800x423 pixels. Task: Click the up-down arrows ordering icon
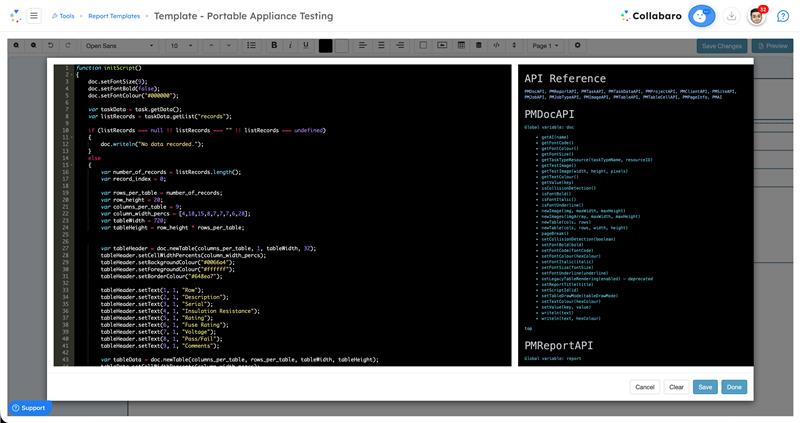(514, 45)
